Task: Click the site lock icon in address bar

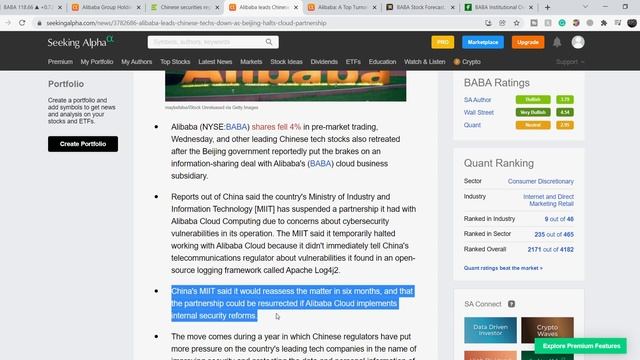Action: coord(39,23)
